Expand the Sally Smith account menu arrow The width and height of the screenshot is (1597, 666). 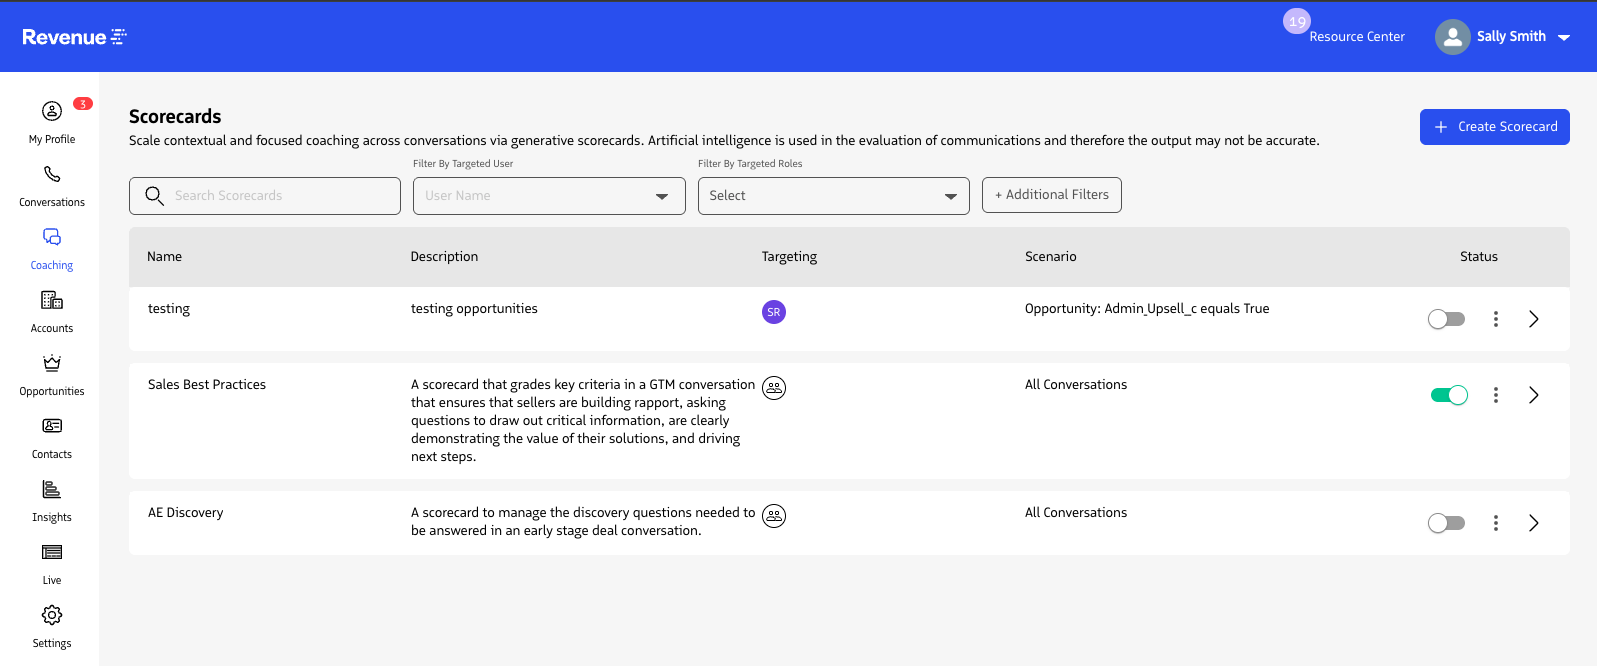1564,37
